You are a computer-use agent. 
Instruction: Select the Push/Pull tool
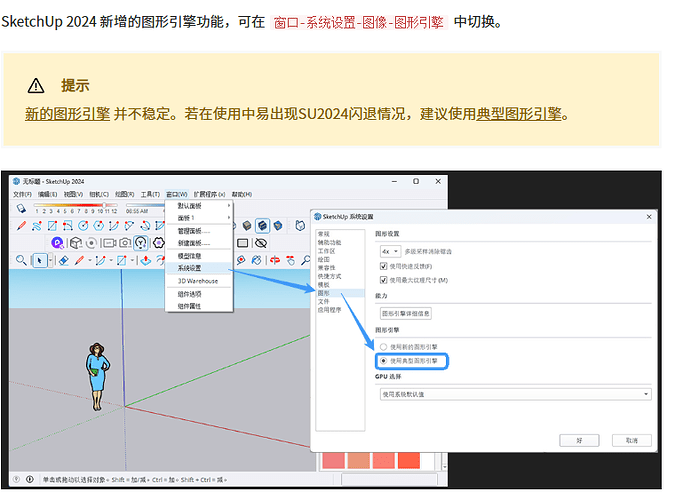pos(146,260)
